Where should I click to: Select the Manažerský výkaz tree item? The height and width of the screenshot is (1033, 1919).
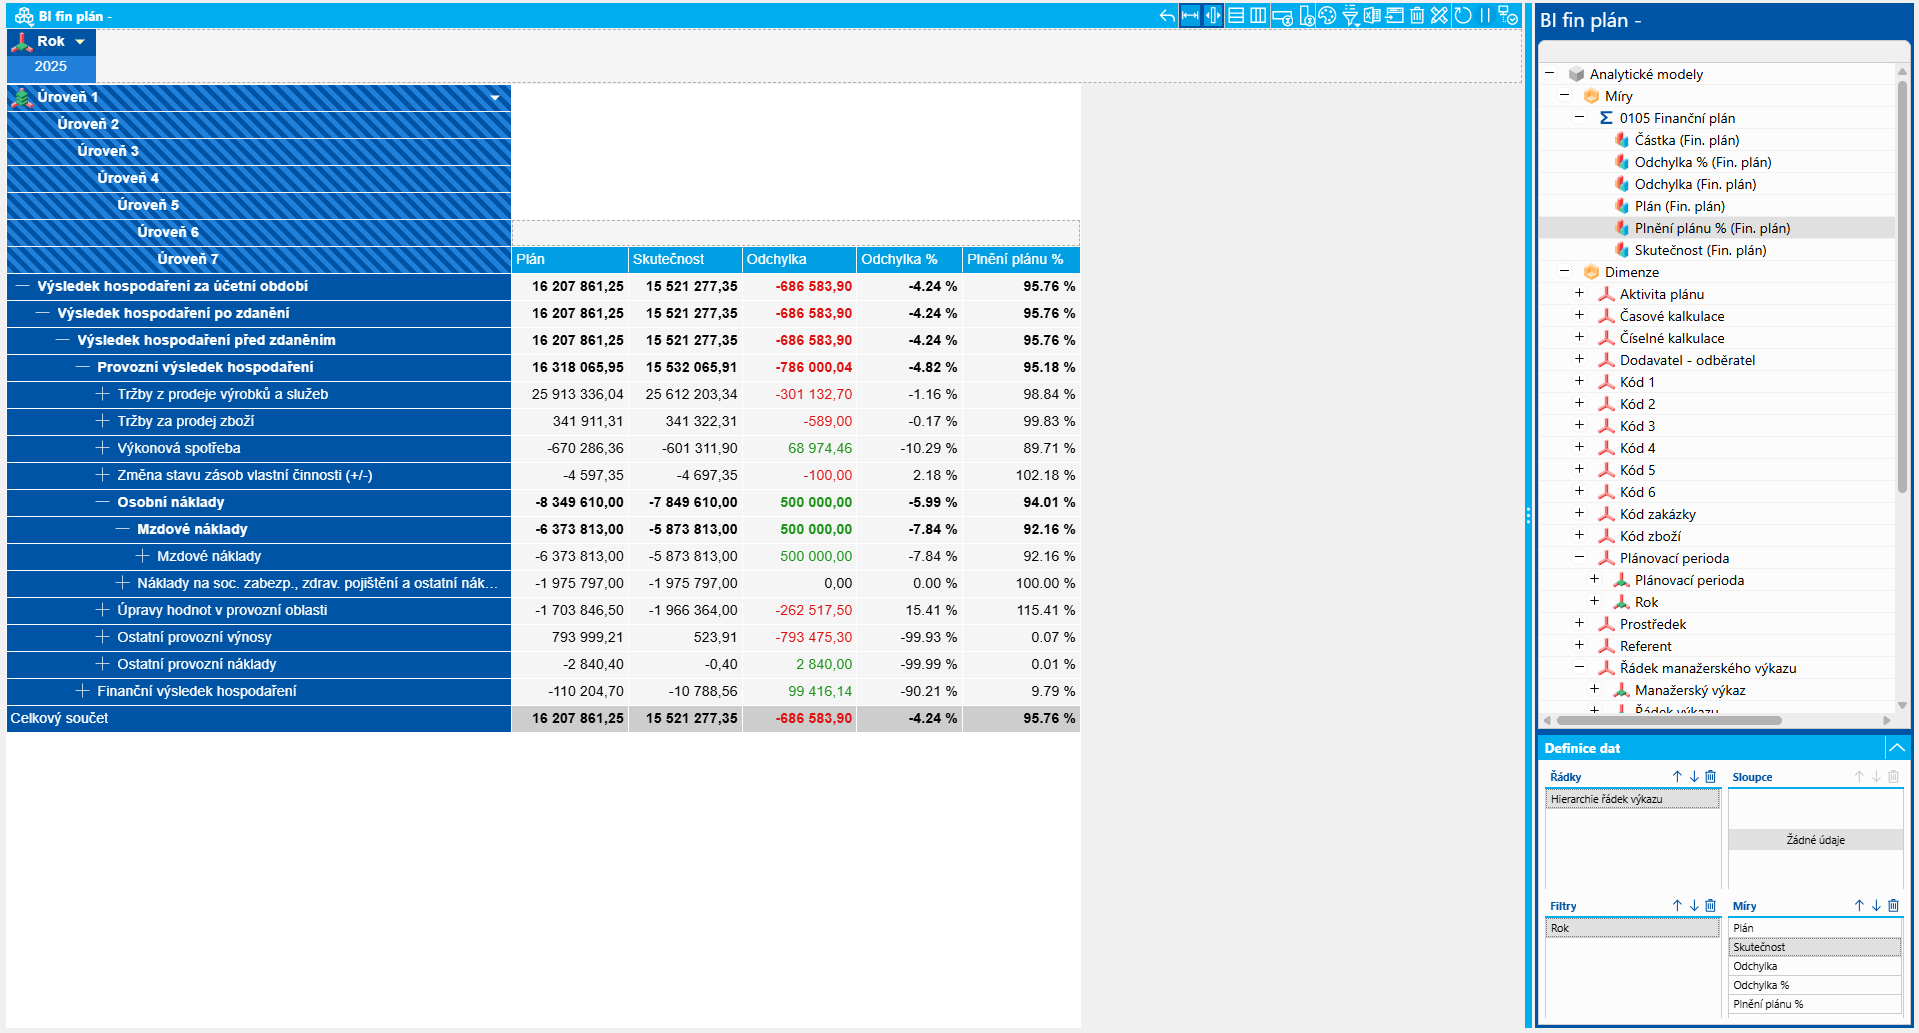[x=1690, y=690]
